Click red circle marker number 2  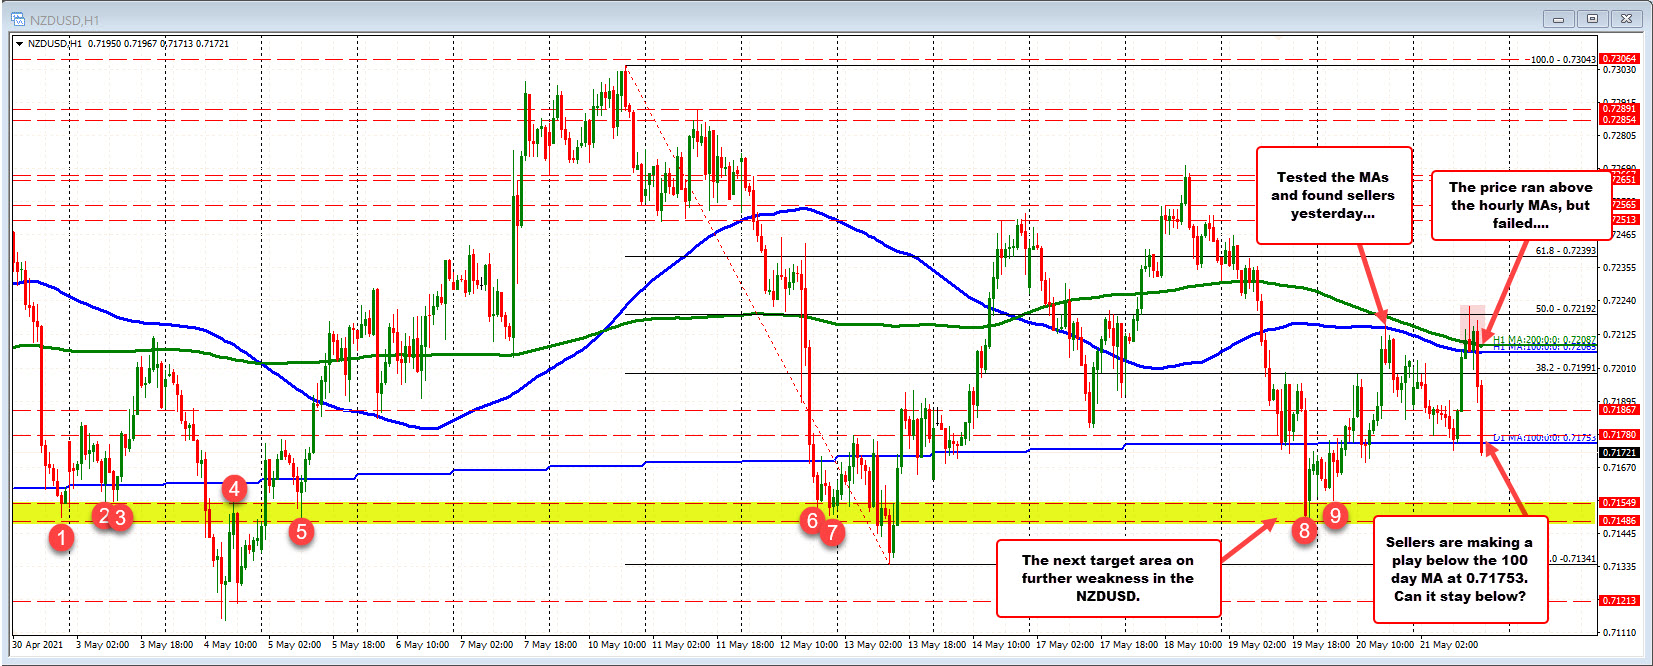click(x=102, y=516)
